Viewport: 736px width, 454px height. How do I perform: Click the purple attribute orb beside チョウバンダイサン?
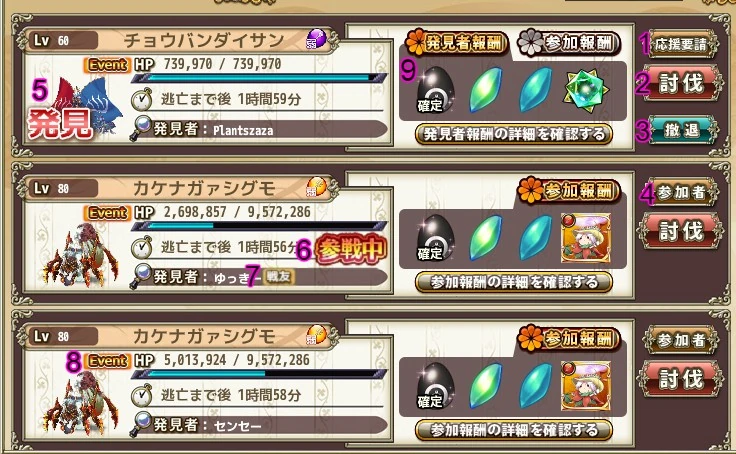pos(316,39)
